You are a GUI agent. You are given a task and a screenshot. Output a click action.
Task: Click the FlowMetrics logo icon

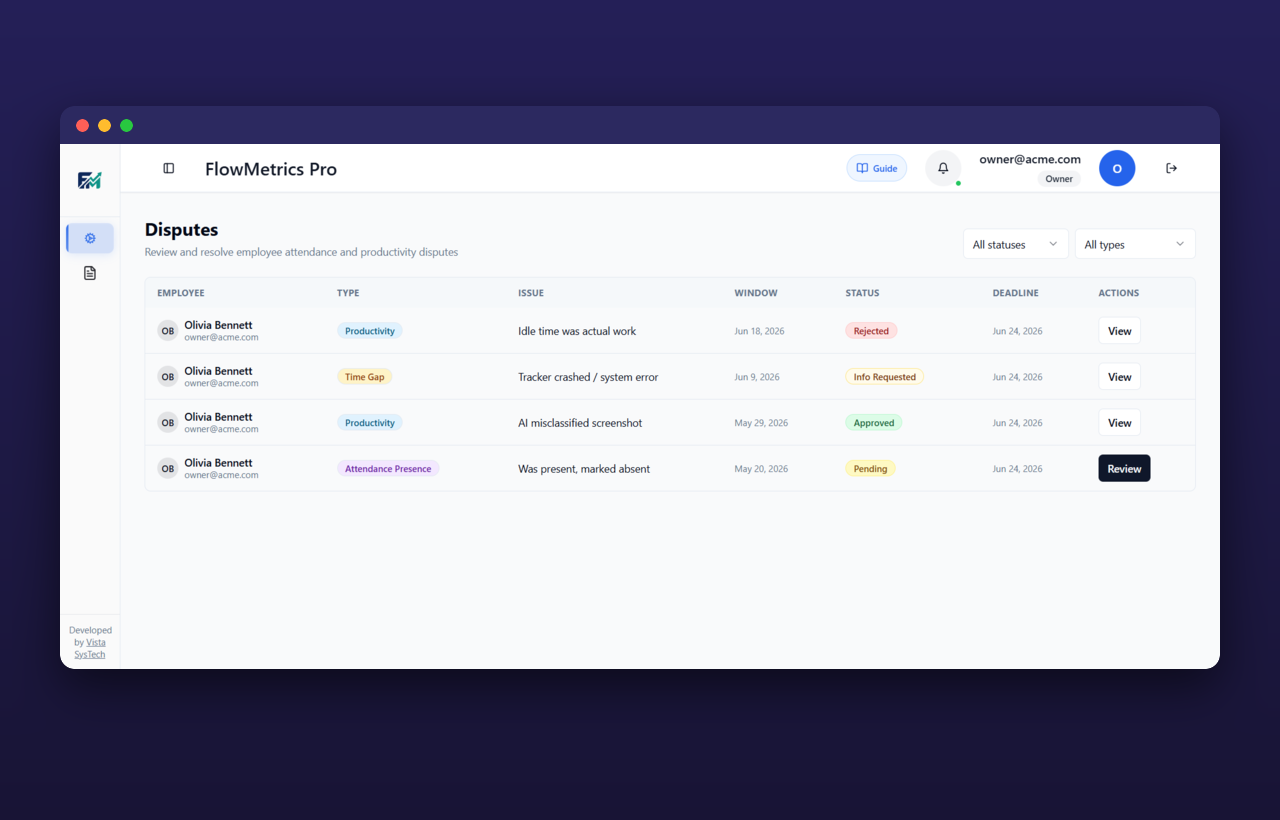[x=90, y=180]
